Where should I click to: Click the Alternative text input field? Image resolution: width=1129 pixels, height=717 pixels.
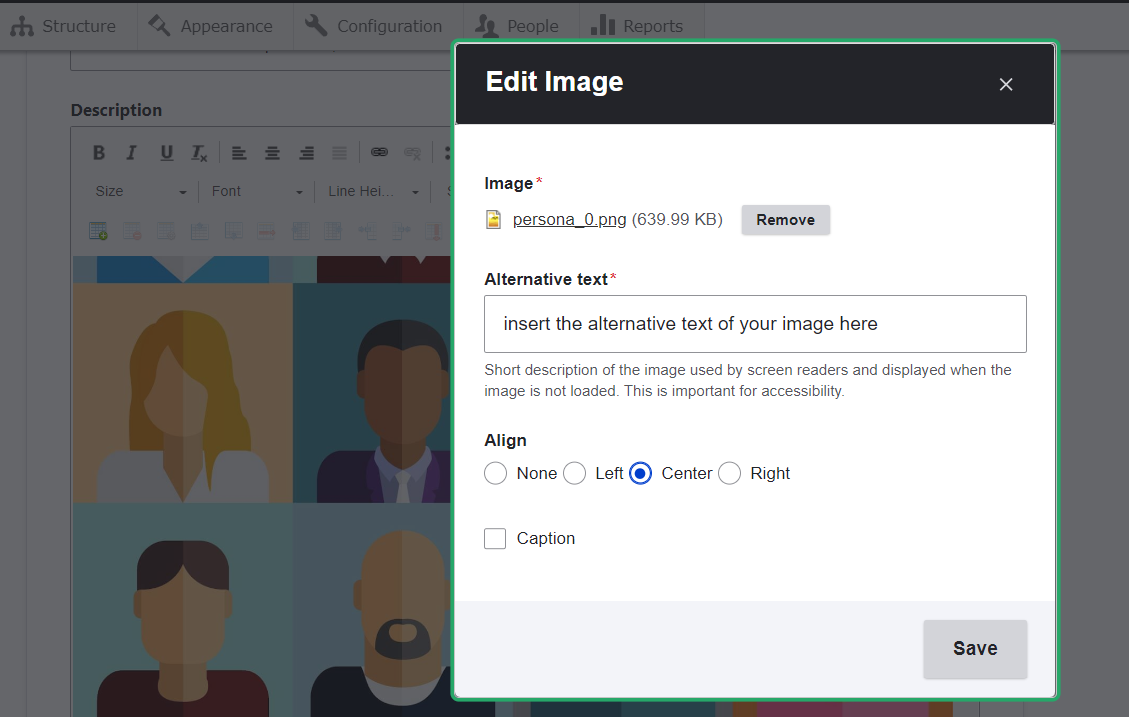(x=755, y=324)
